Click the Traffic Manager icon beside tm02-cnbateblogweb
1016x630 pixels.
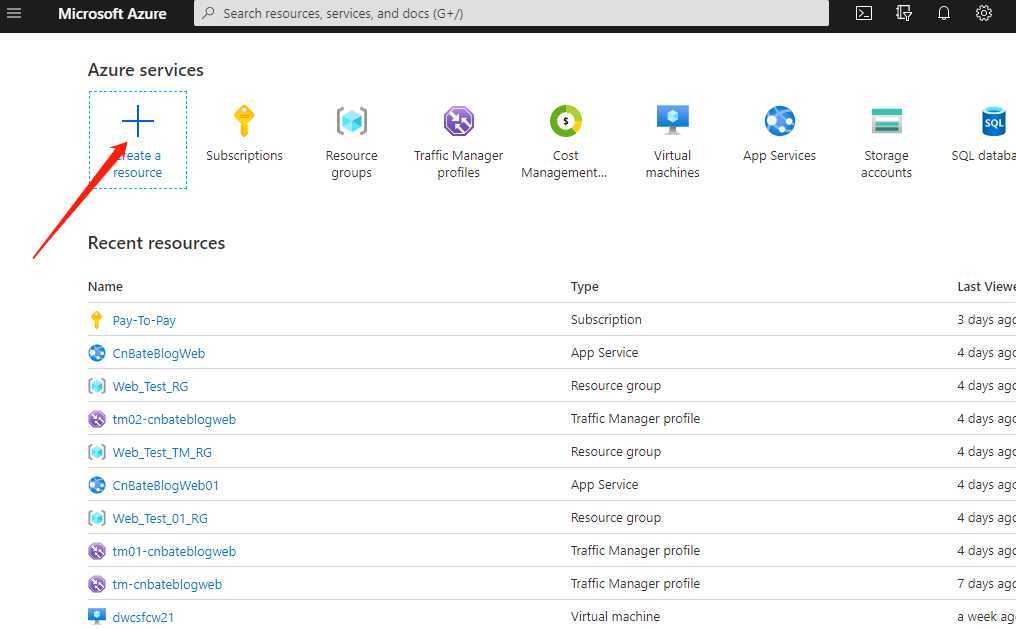(x=97, y=419)
